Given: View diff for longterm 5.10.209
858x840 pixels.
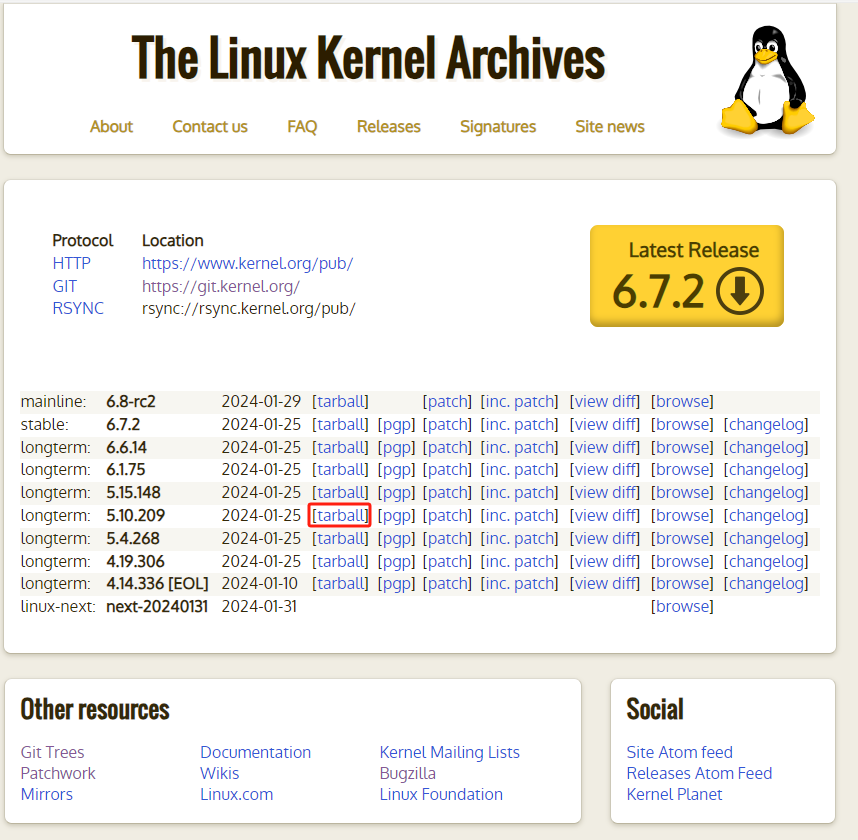Looking at the screenshot, I should coord(605,515).
